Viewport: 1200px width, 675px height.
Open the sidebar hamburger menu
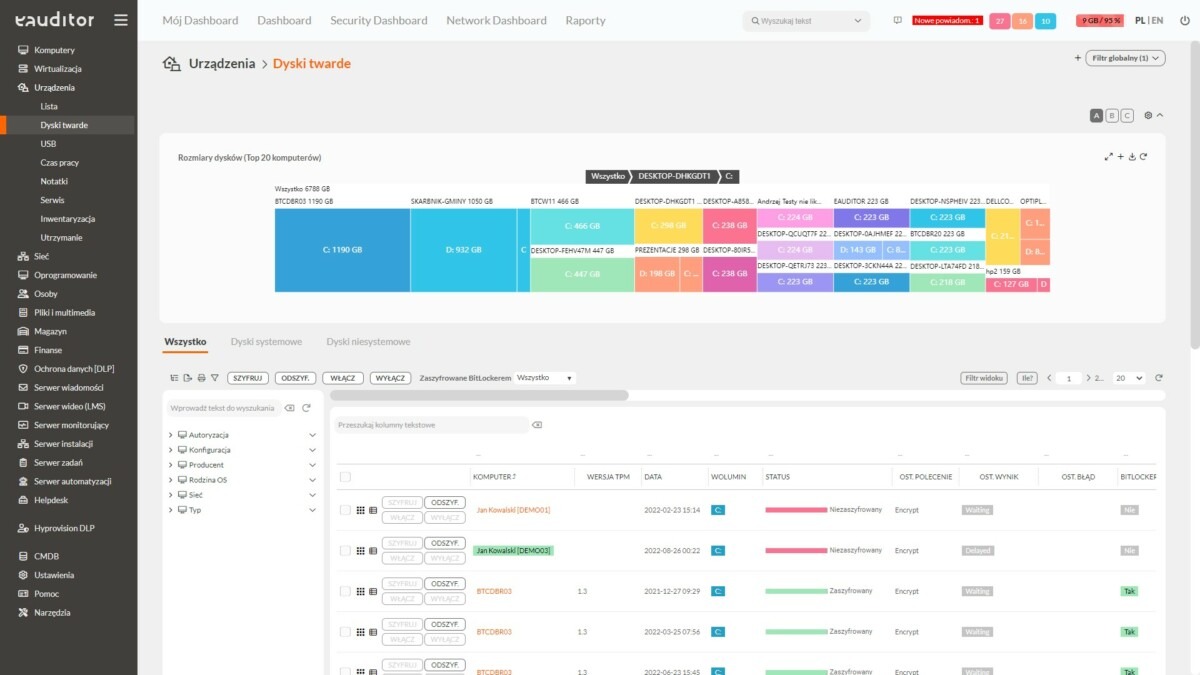[x=121, y=19]
